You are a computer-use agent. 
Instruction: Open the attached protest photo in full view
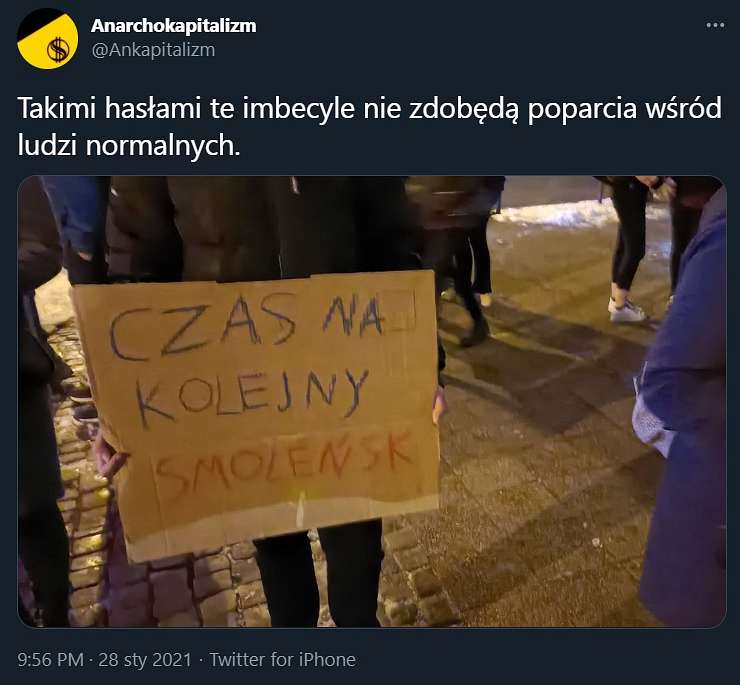coord(372,402)
